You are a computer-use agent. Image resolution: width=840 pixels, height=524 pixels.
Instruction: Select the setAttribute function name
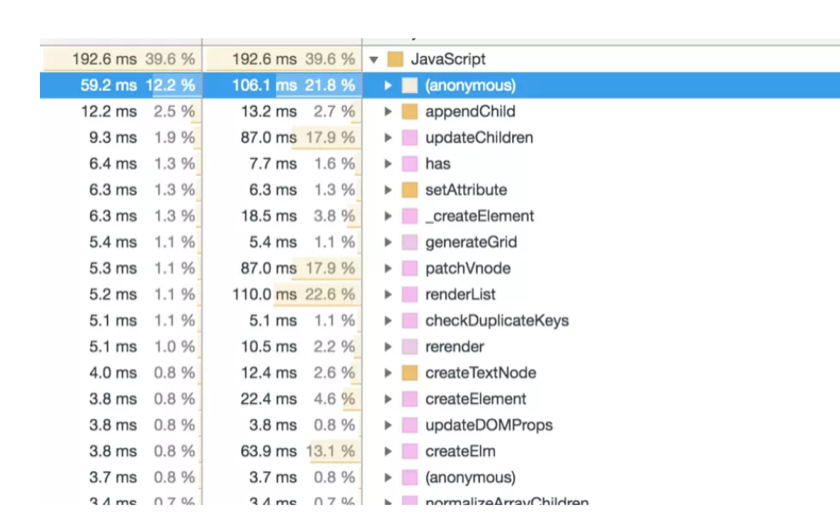pos(466,190)
